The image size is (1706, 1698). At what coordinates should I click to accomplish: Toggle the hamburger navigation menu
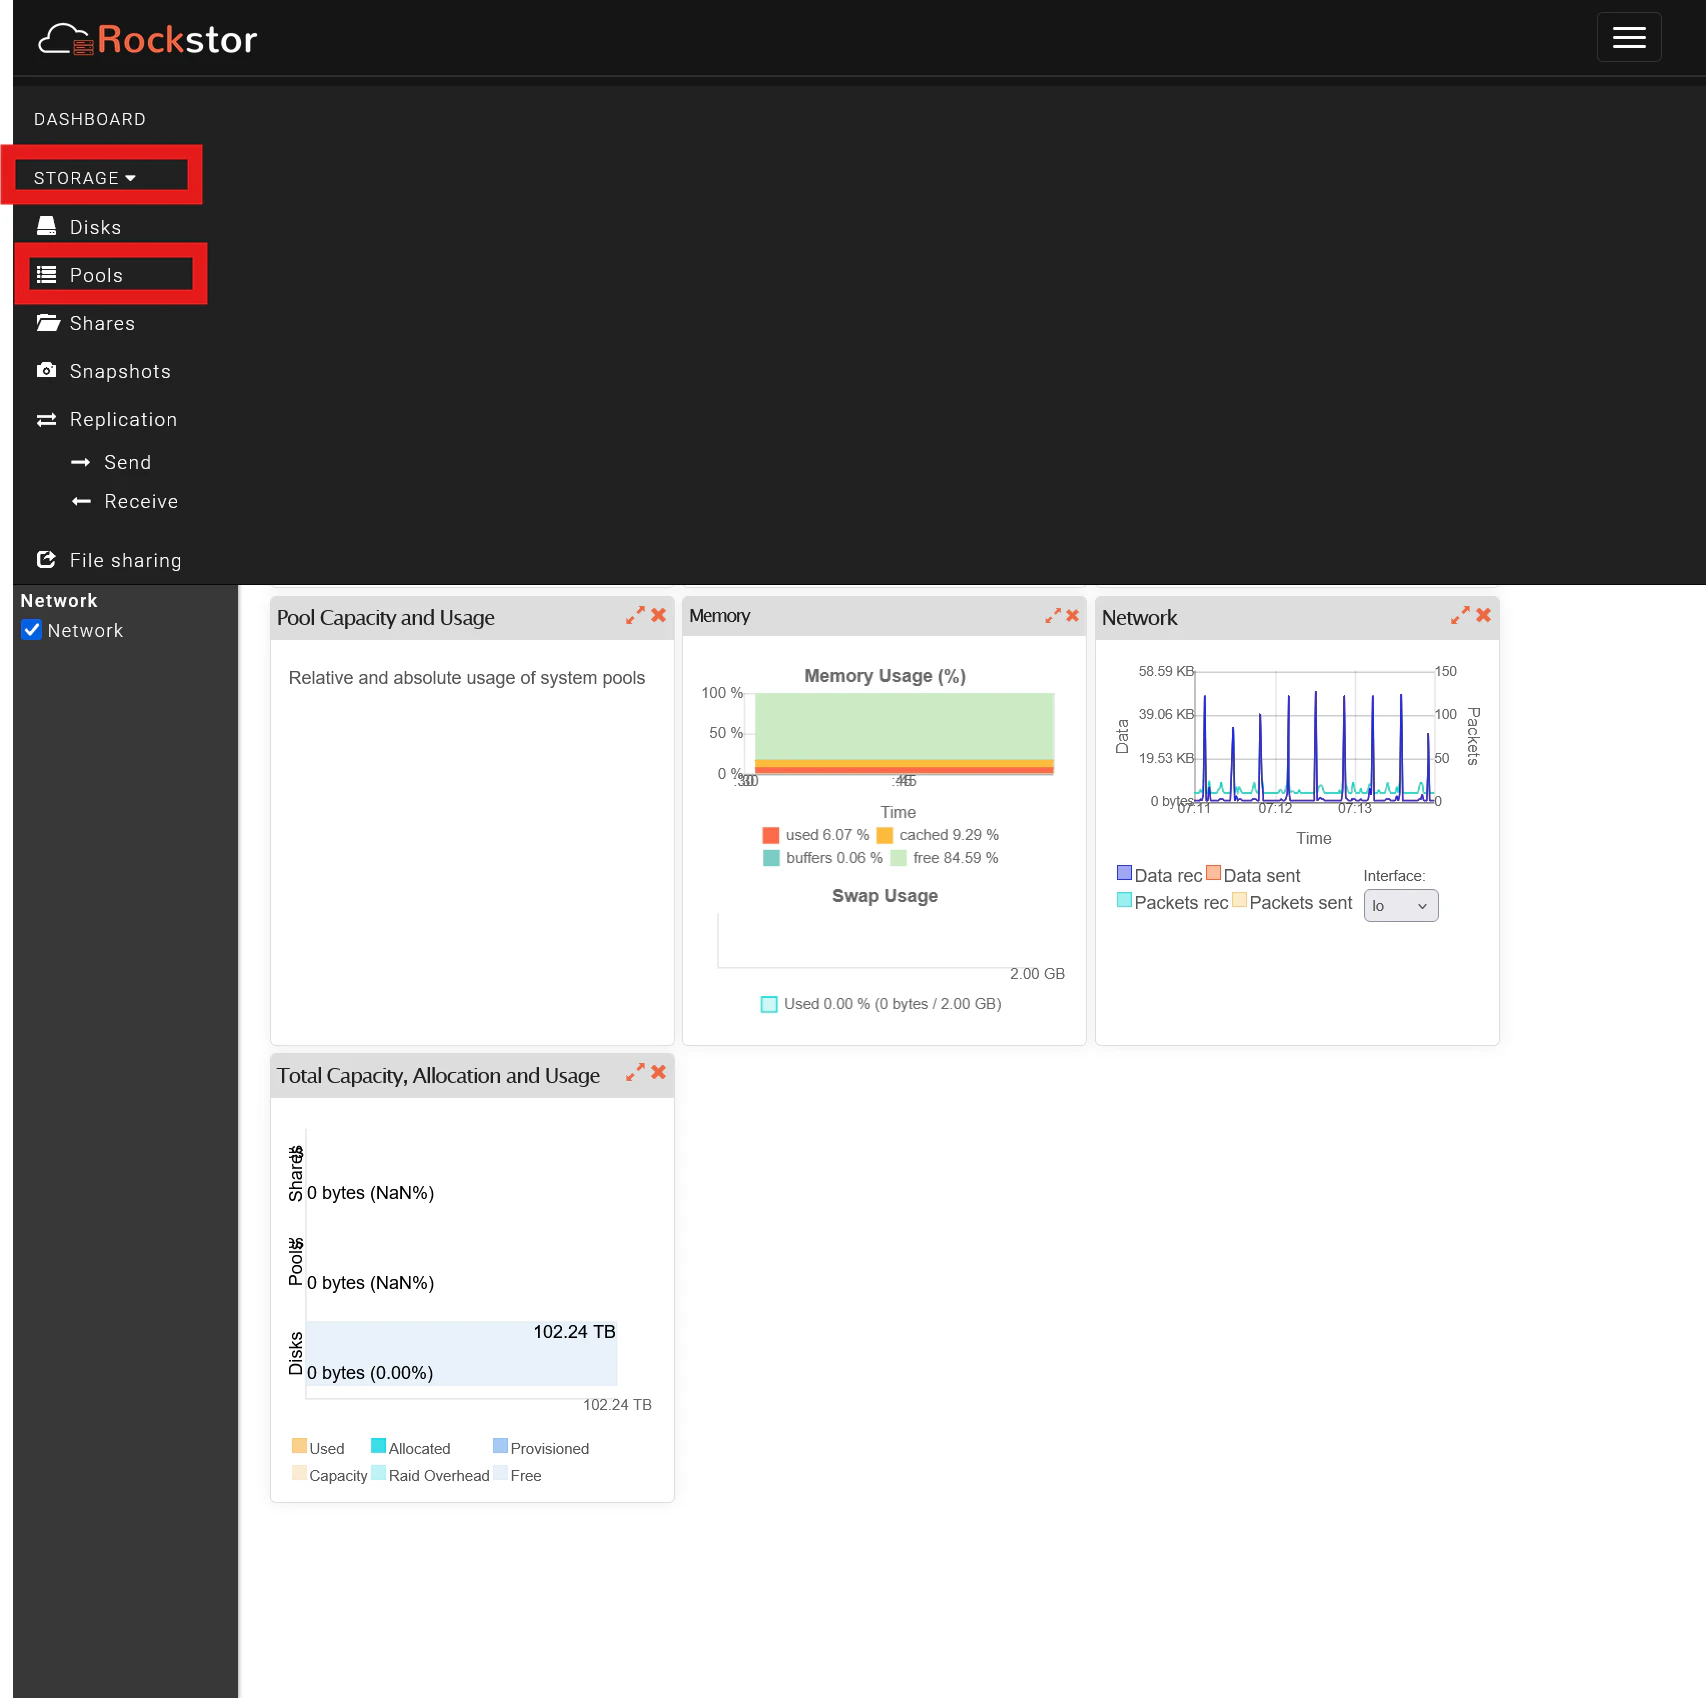coord(1629,37)
